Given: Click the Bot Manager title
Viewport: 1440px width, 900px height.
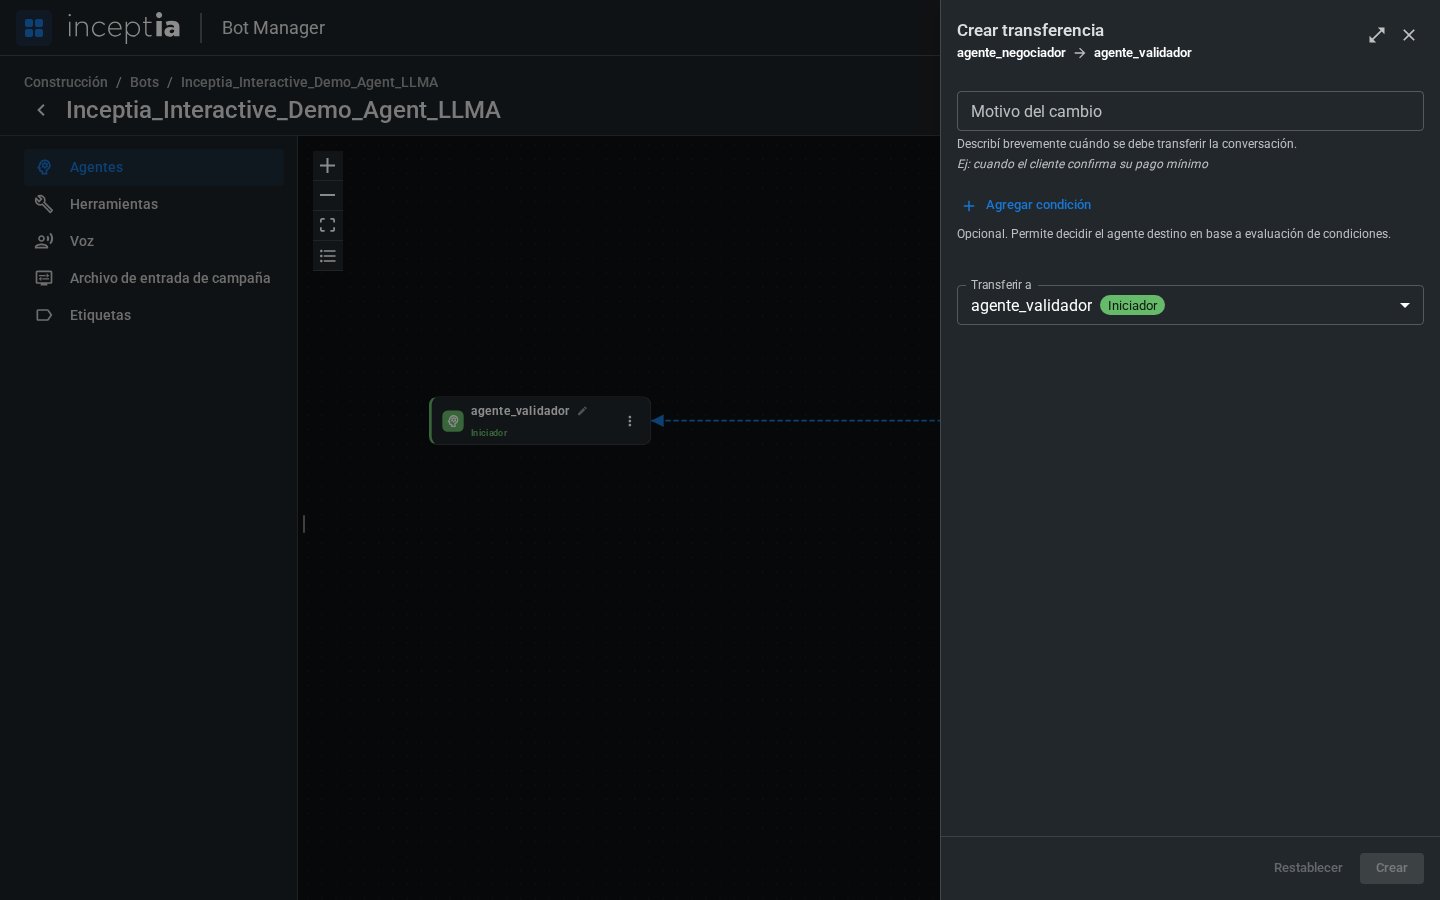Looking at the screenshot, I should point(273,28).
